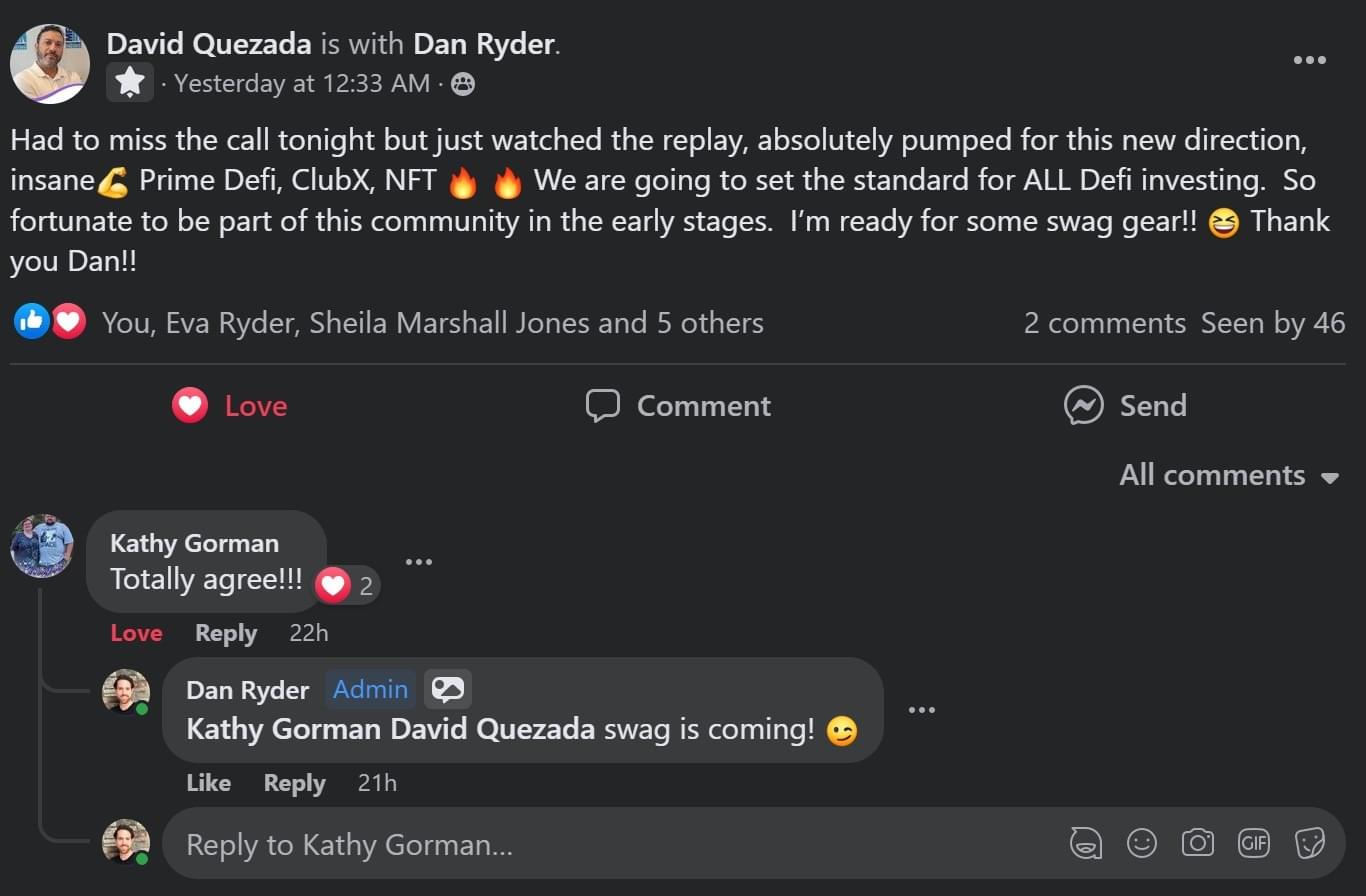The width and height of the screenshot is (1366, 896).
Task: Click Dan Ryder's message badge icon
Action: [x=448, y=689]
